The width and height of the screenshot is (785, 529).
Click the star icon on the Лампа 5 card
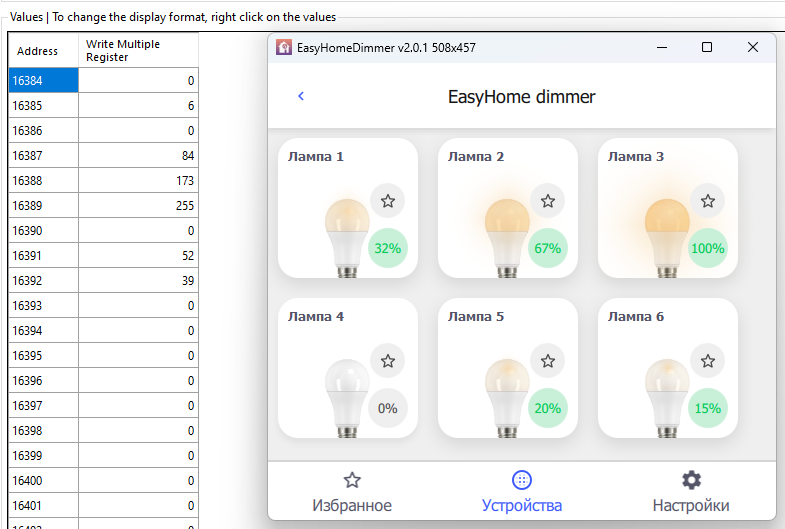click(548, 361)
